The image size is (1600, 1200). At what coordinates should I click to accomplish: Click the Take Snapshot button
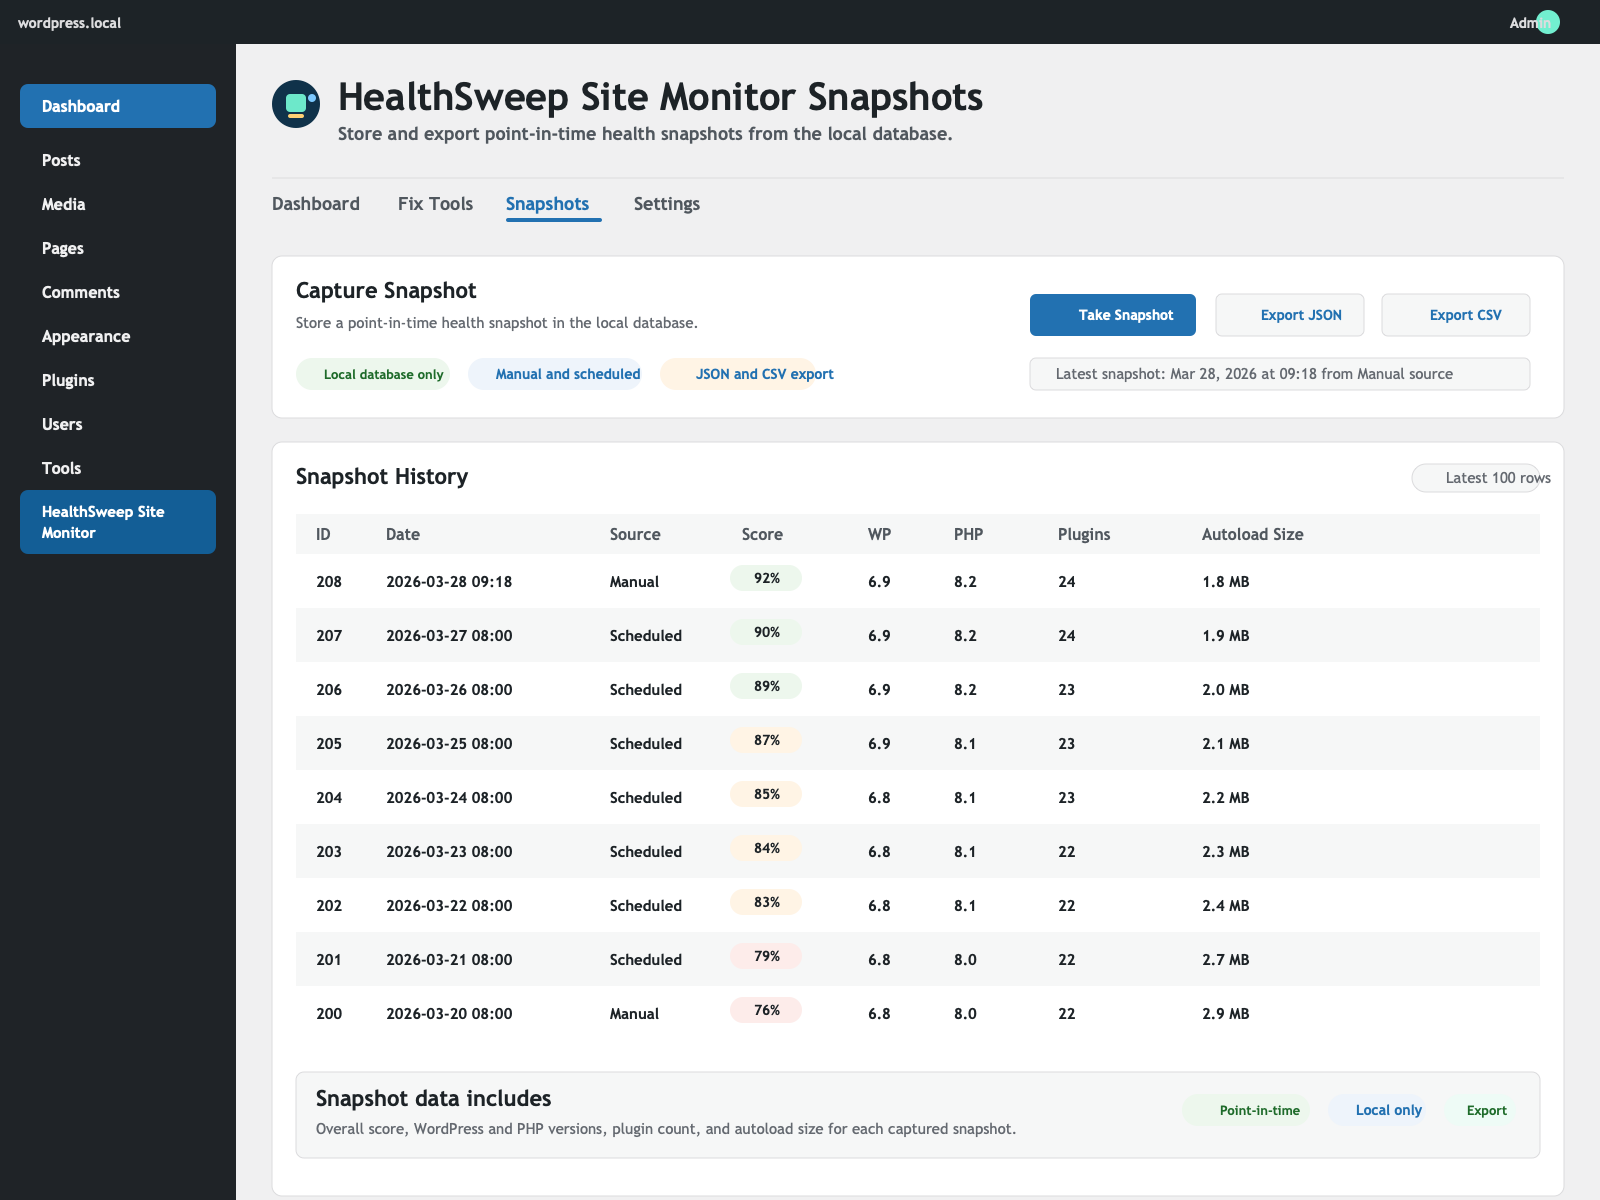tap(1112, 315)
